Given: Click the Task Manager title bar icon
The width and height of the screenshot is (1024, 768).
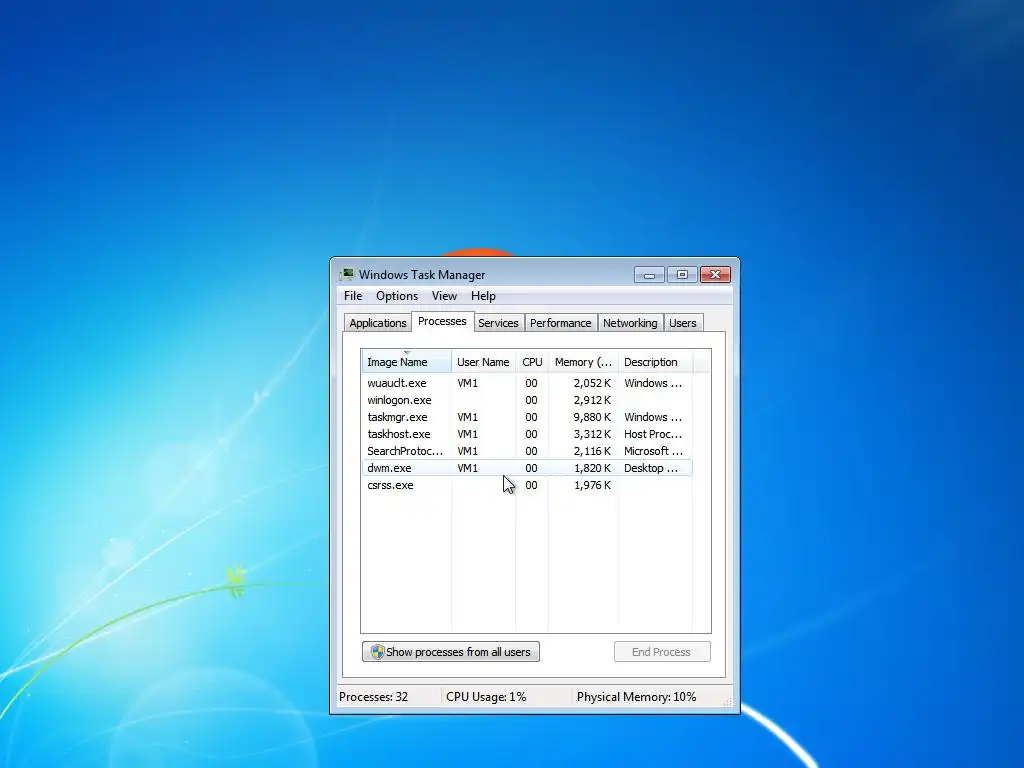Looking at the screenshot, I should 347,274.
